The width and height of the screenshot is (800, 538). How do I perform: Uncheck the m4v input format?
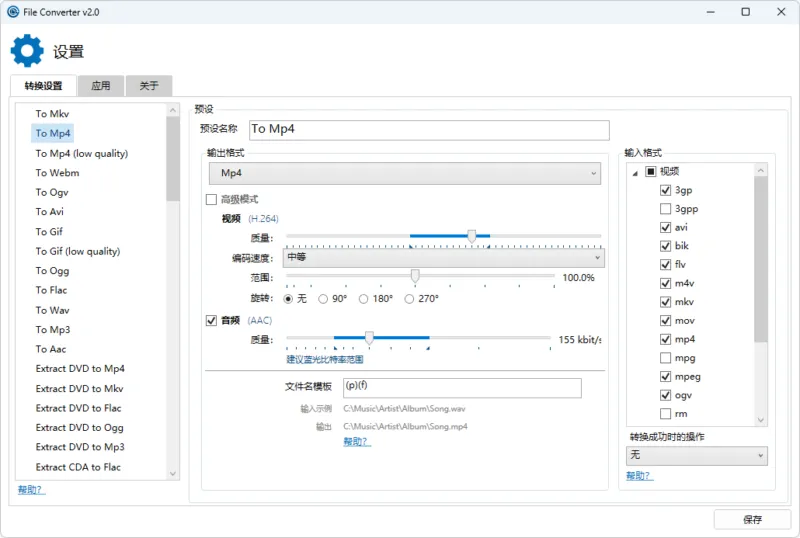pos(665,283)
